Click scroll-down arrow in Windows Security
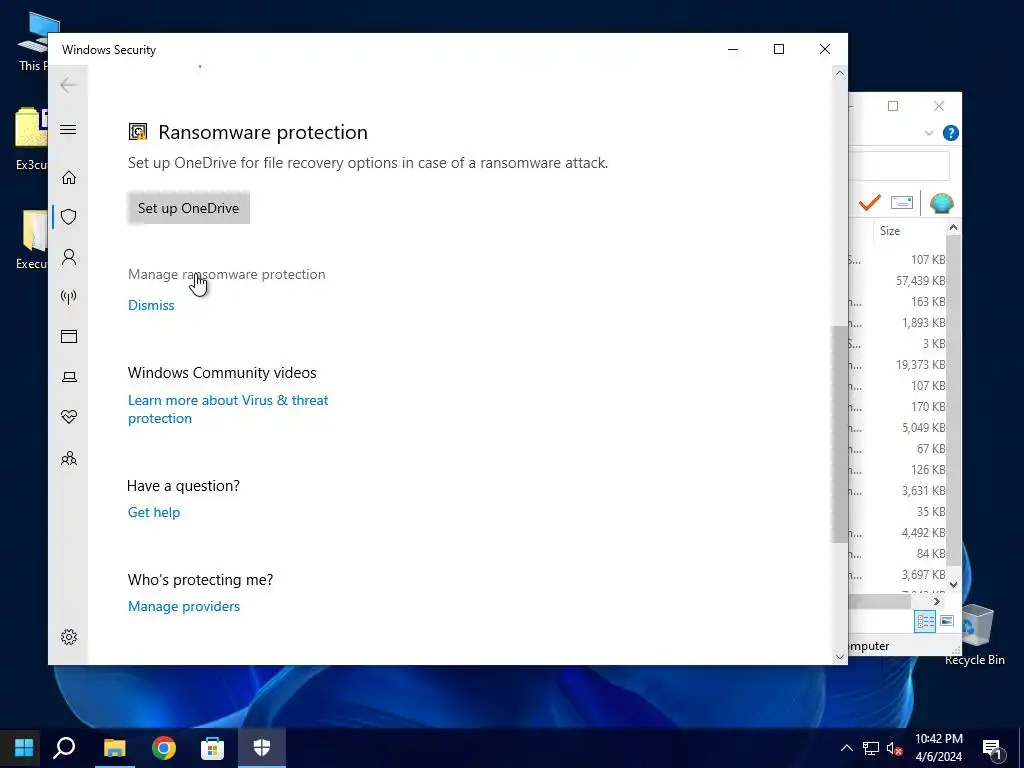The width and height of the screenshot is (1024, 768). (x=840, y=657)
